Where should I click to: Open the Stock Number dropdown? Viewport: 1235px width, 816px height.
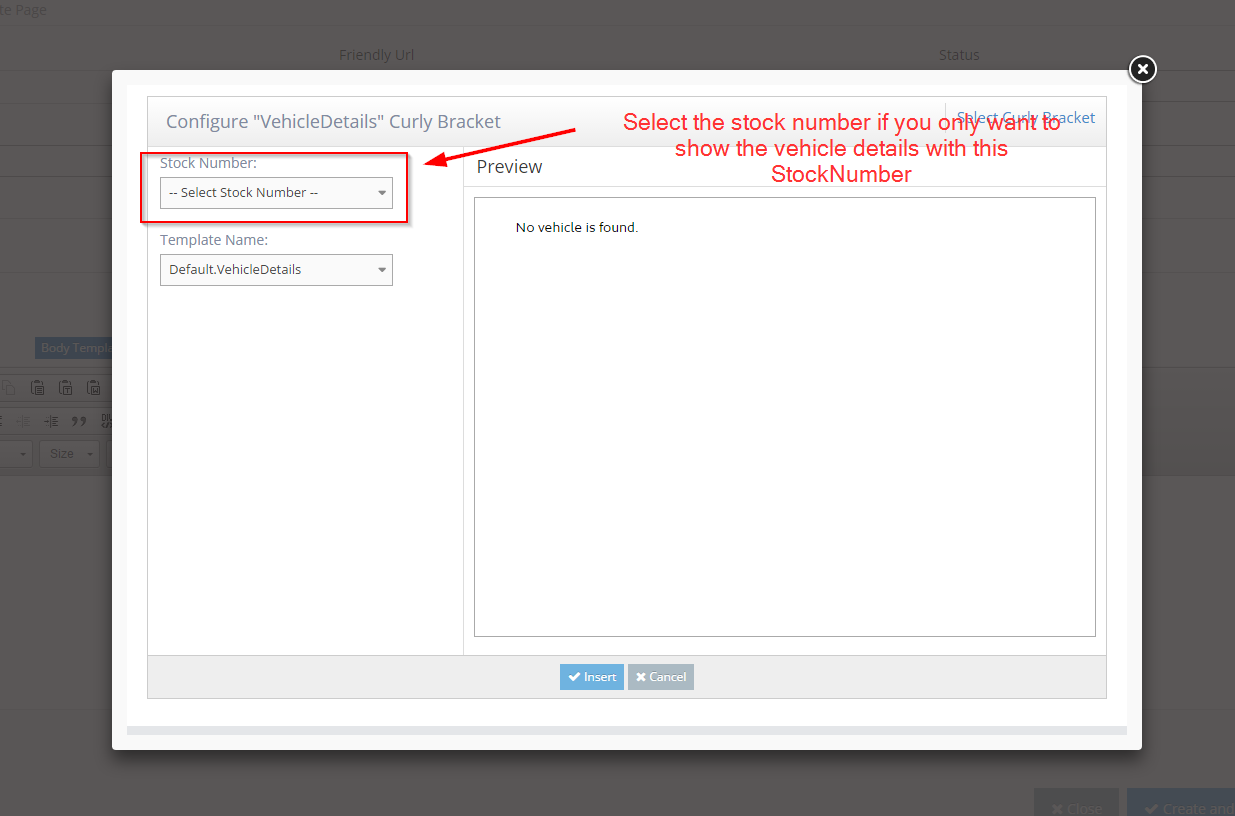(x=276, y=193)
